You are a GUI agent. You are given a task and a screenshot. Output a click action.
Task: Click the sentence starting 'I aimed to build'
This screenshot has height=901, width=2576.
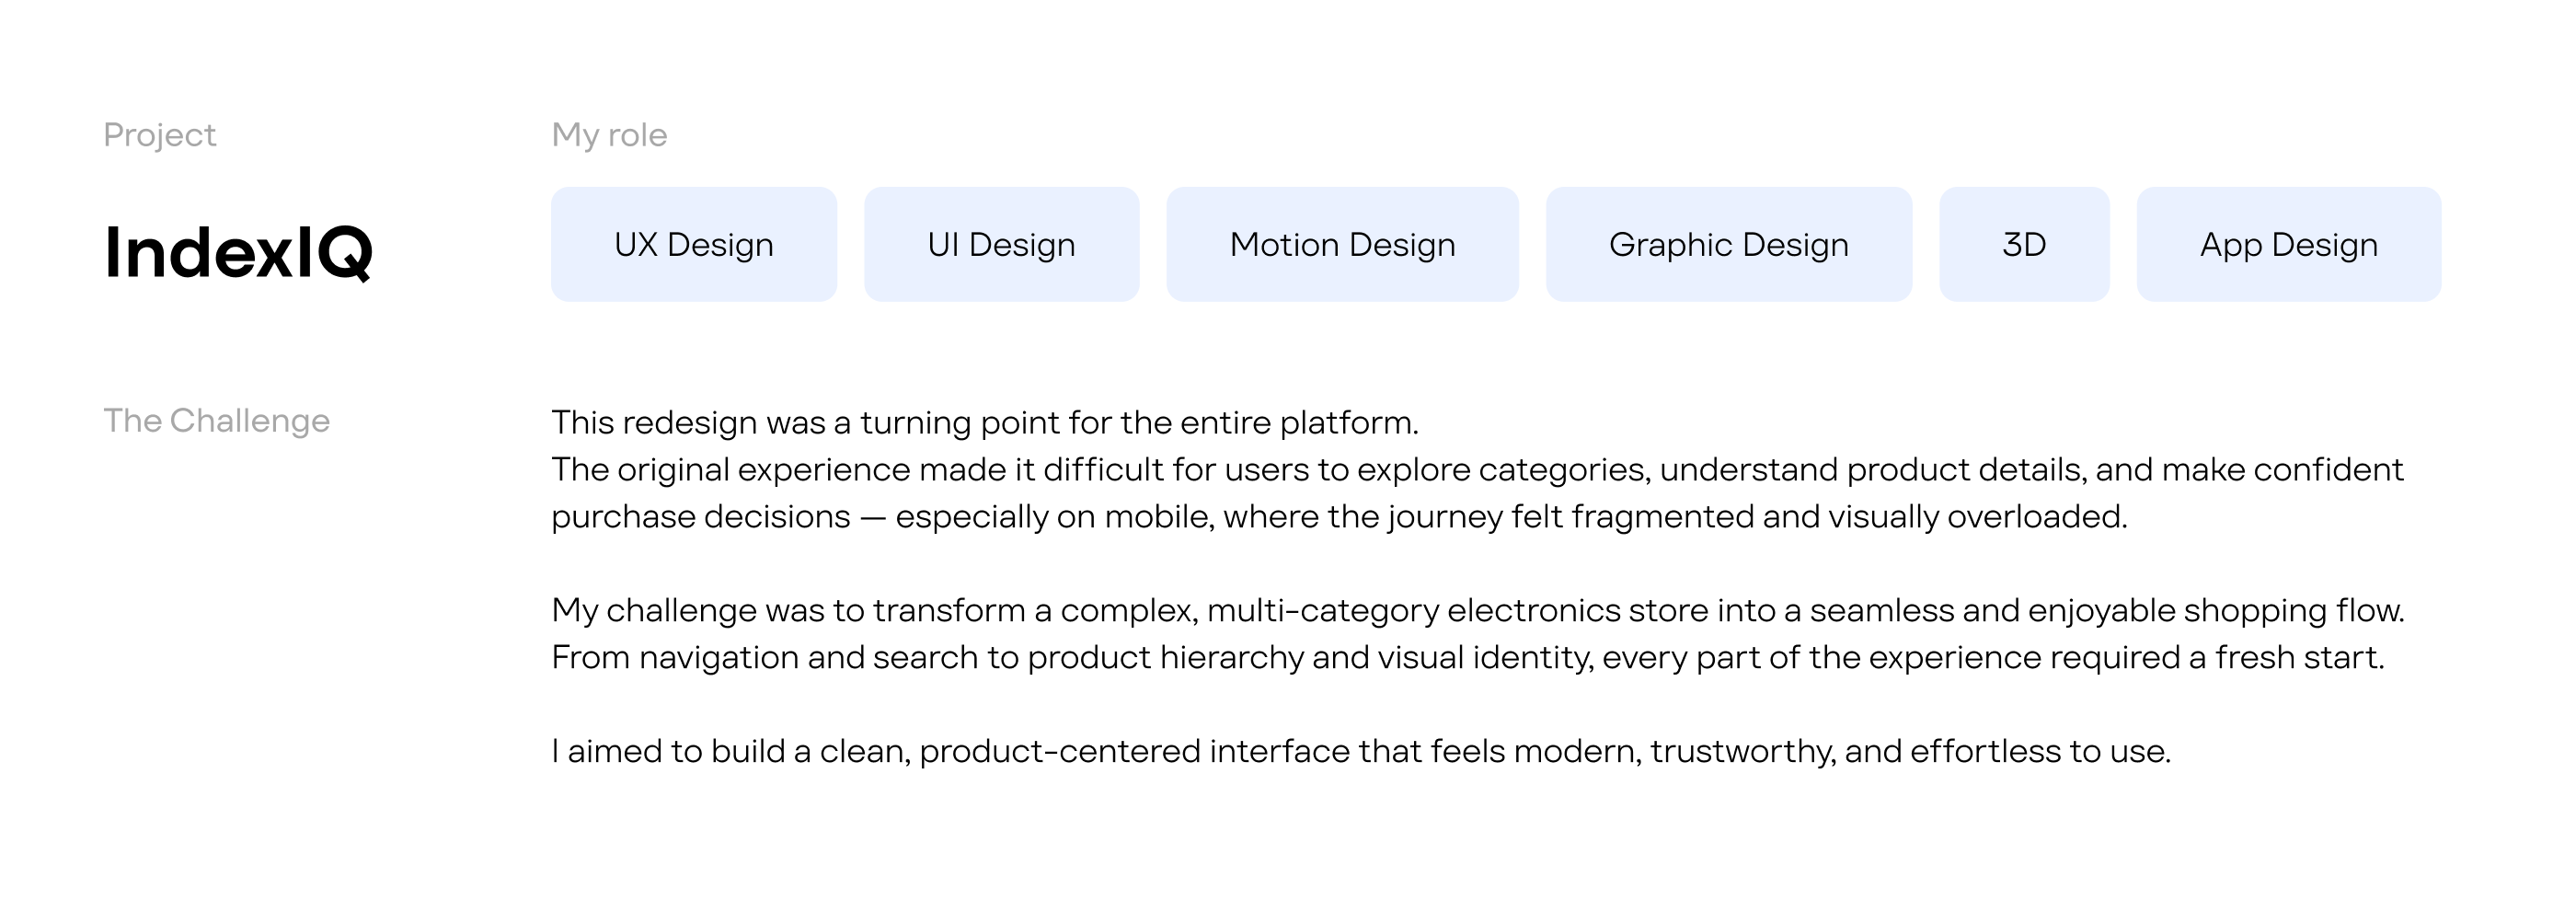point(1360,751)
